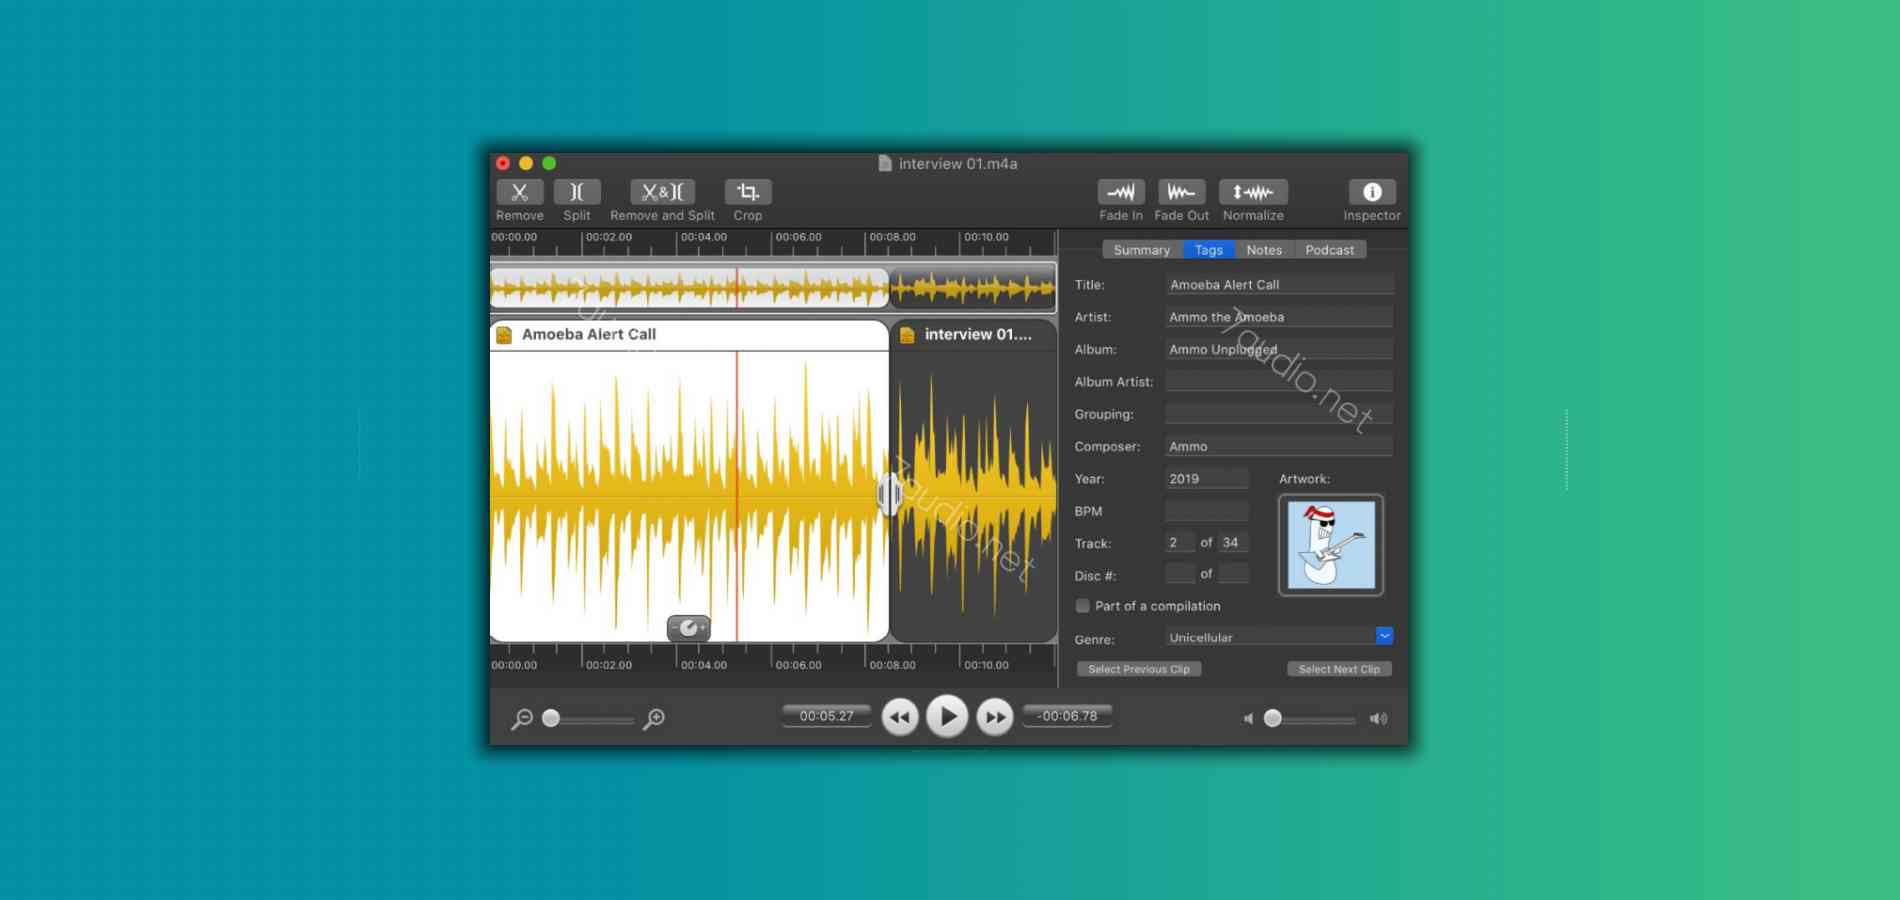Click the Album field
This screenshot has height=900, width=1900.
(1279, 349)
